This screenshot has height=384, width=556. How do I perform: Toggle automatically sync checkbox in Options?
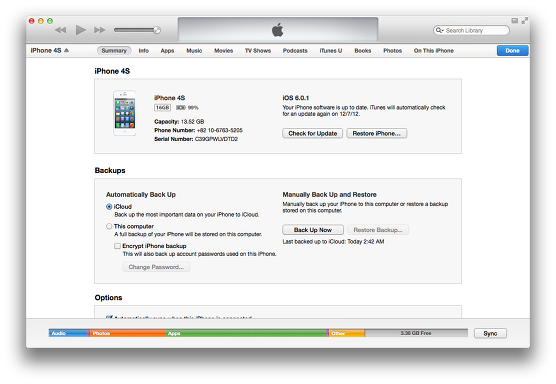109,317
